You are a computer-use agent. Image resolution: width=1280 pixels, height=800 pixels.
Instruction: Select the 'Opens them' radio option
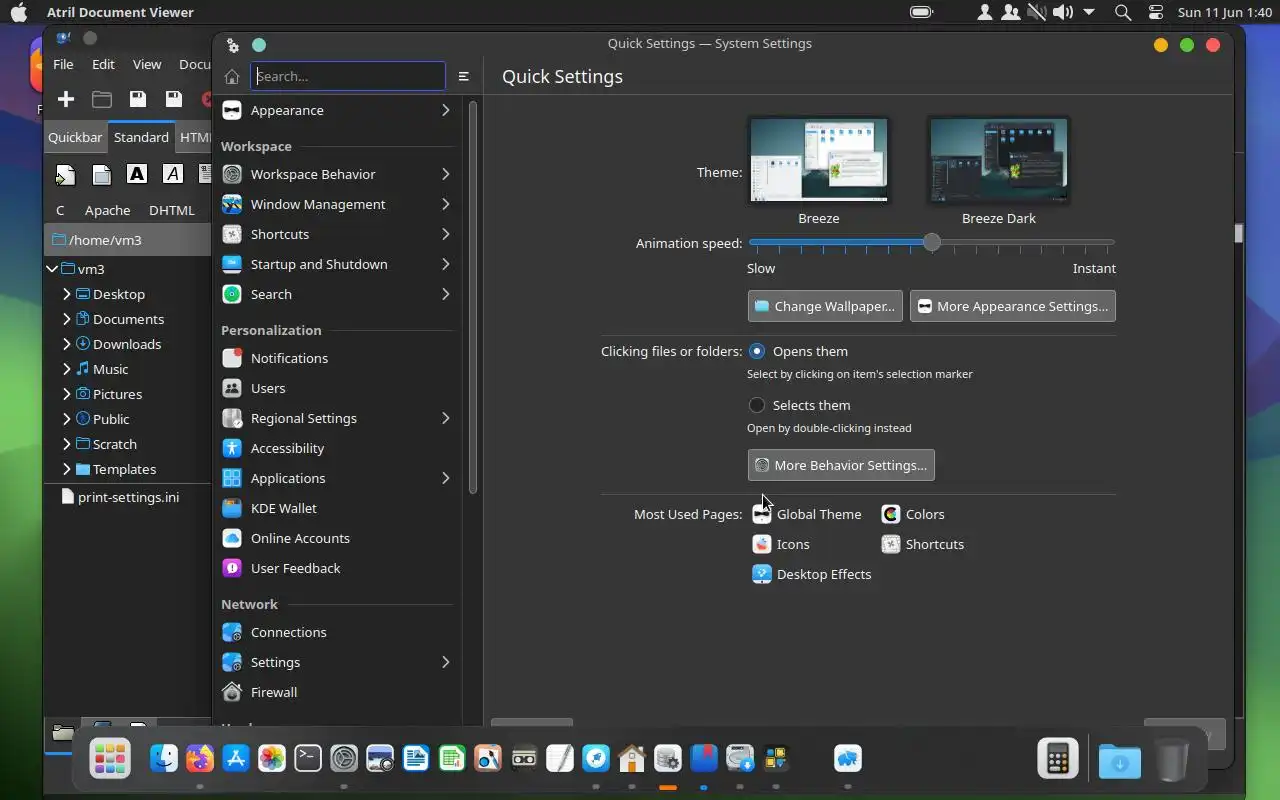[757, 351]
